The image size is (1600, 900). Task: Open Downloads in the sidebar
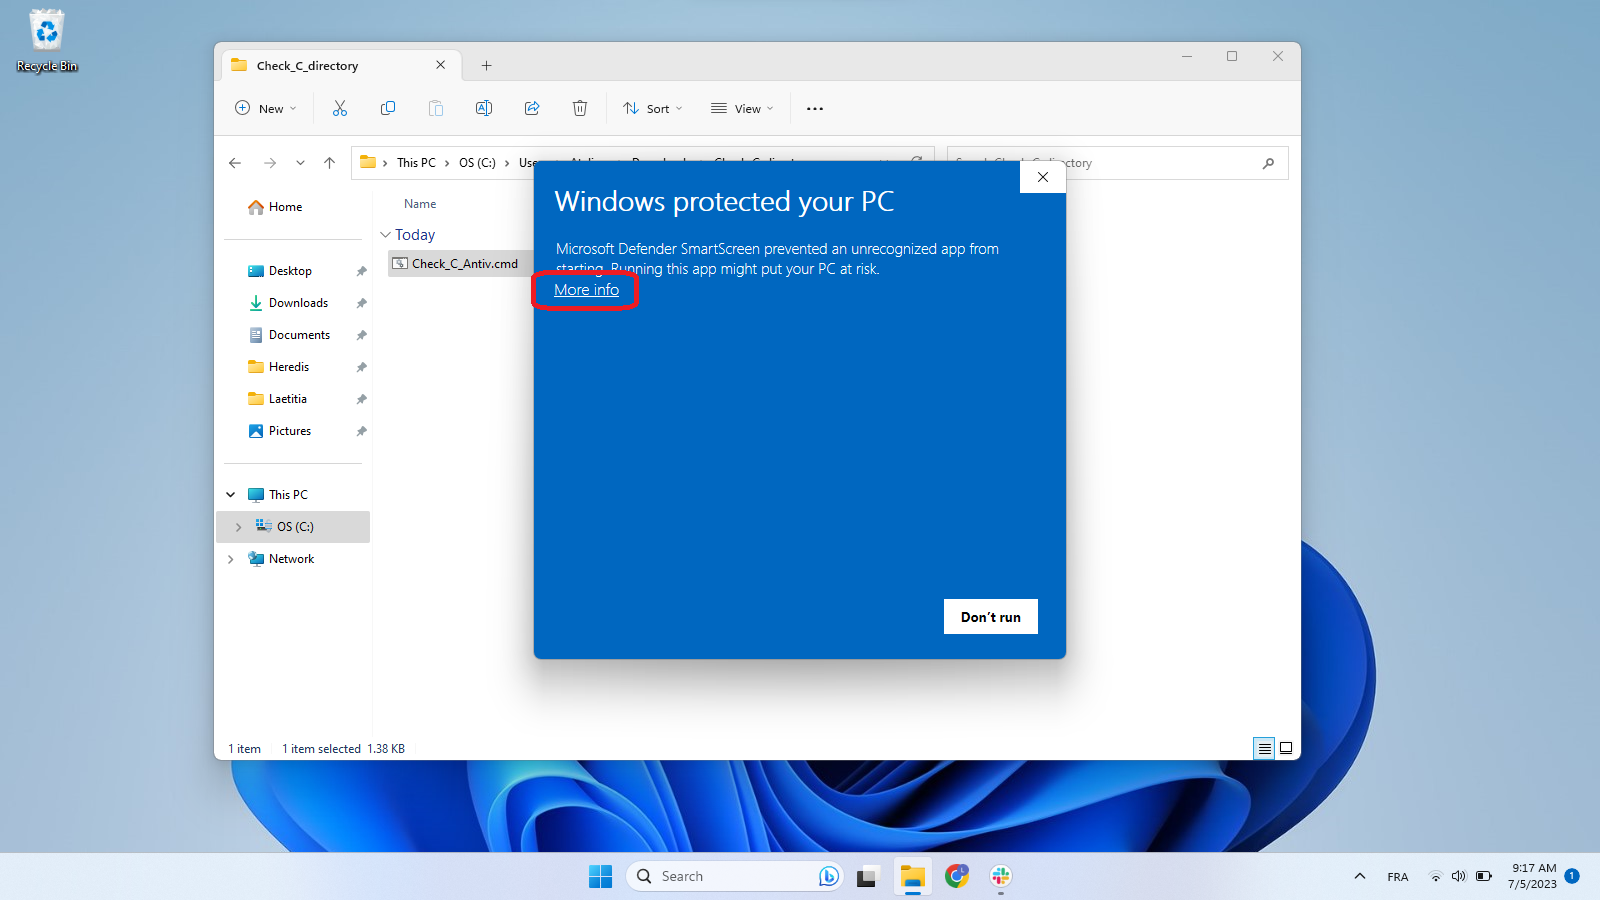(x=298, y=303)
